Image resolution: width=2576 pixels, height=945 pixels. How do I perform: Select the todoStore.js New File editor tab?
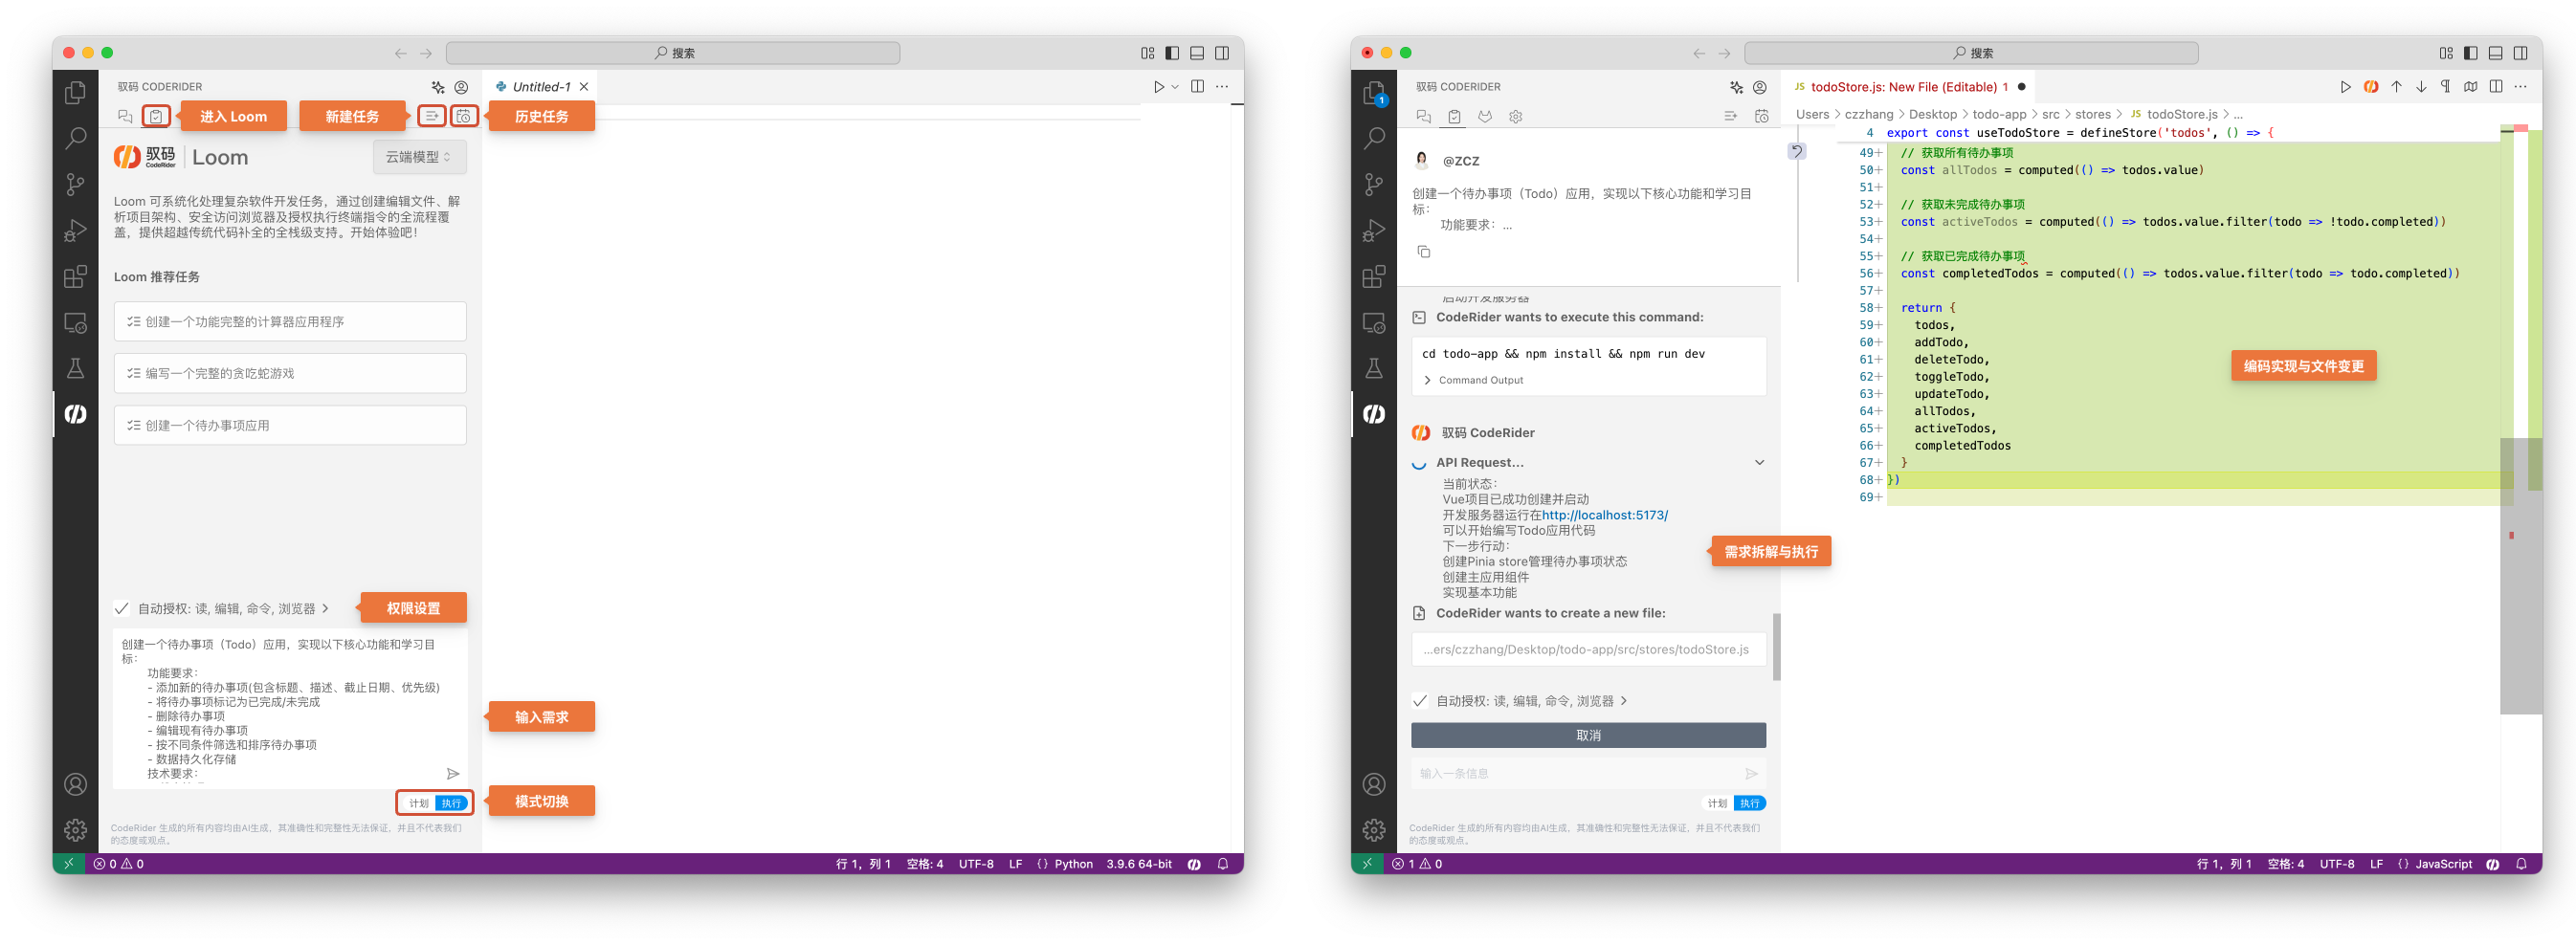pos(1909,87)
